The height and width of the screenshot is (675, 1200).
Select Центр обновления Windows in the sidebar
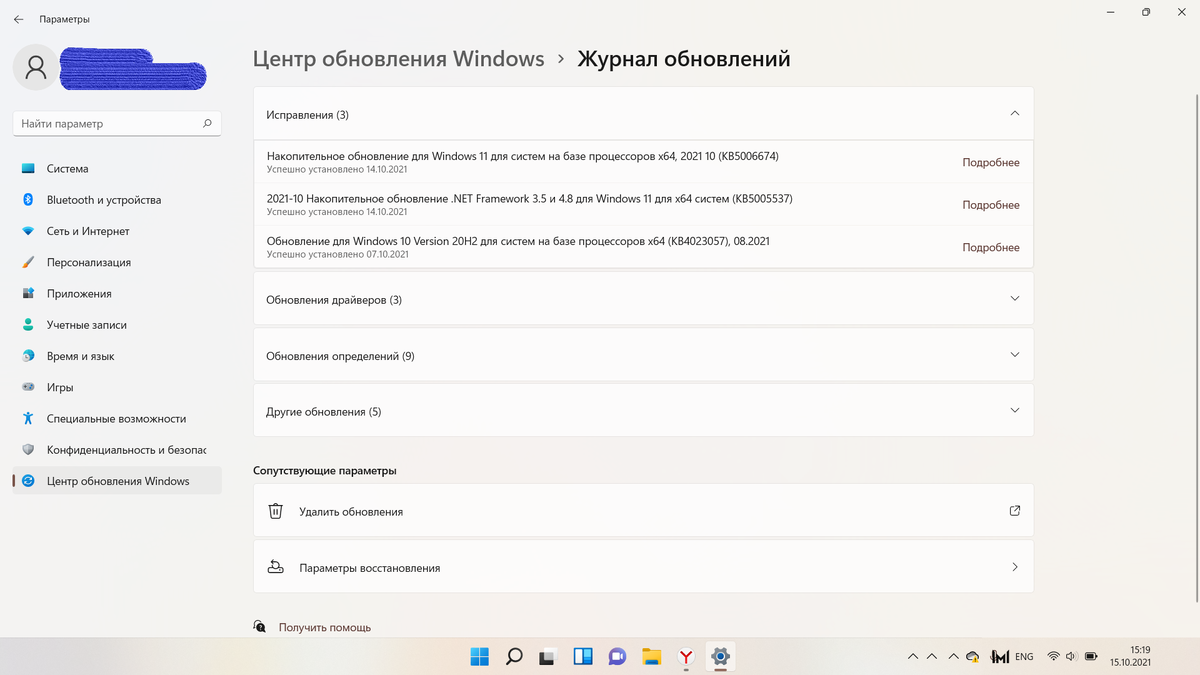pos(117,481)
